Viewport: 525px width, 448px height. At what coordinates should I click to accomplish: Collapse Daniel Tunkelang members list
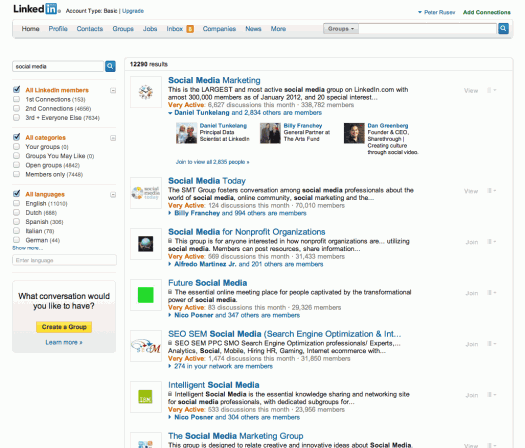coord(170,113)
